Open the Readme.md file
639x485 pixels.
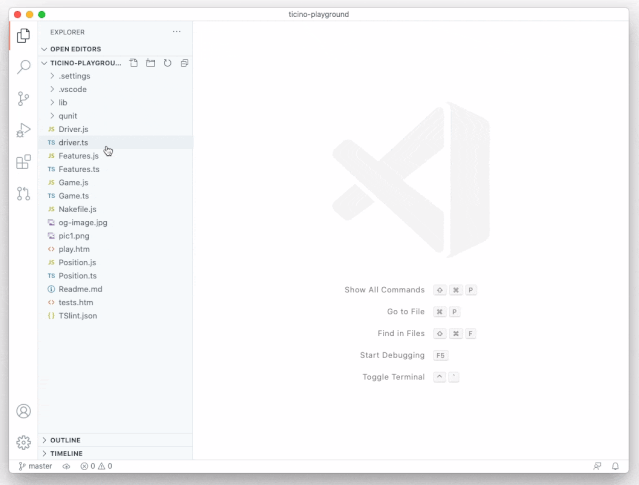pos(80,289)
